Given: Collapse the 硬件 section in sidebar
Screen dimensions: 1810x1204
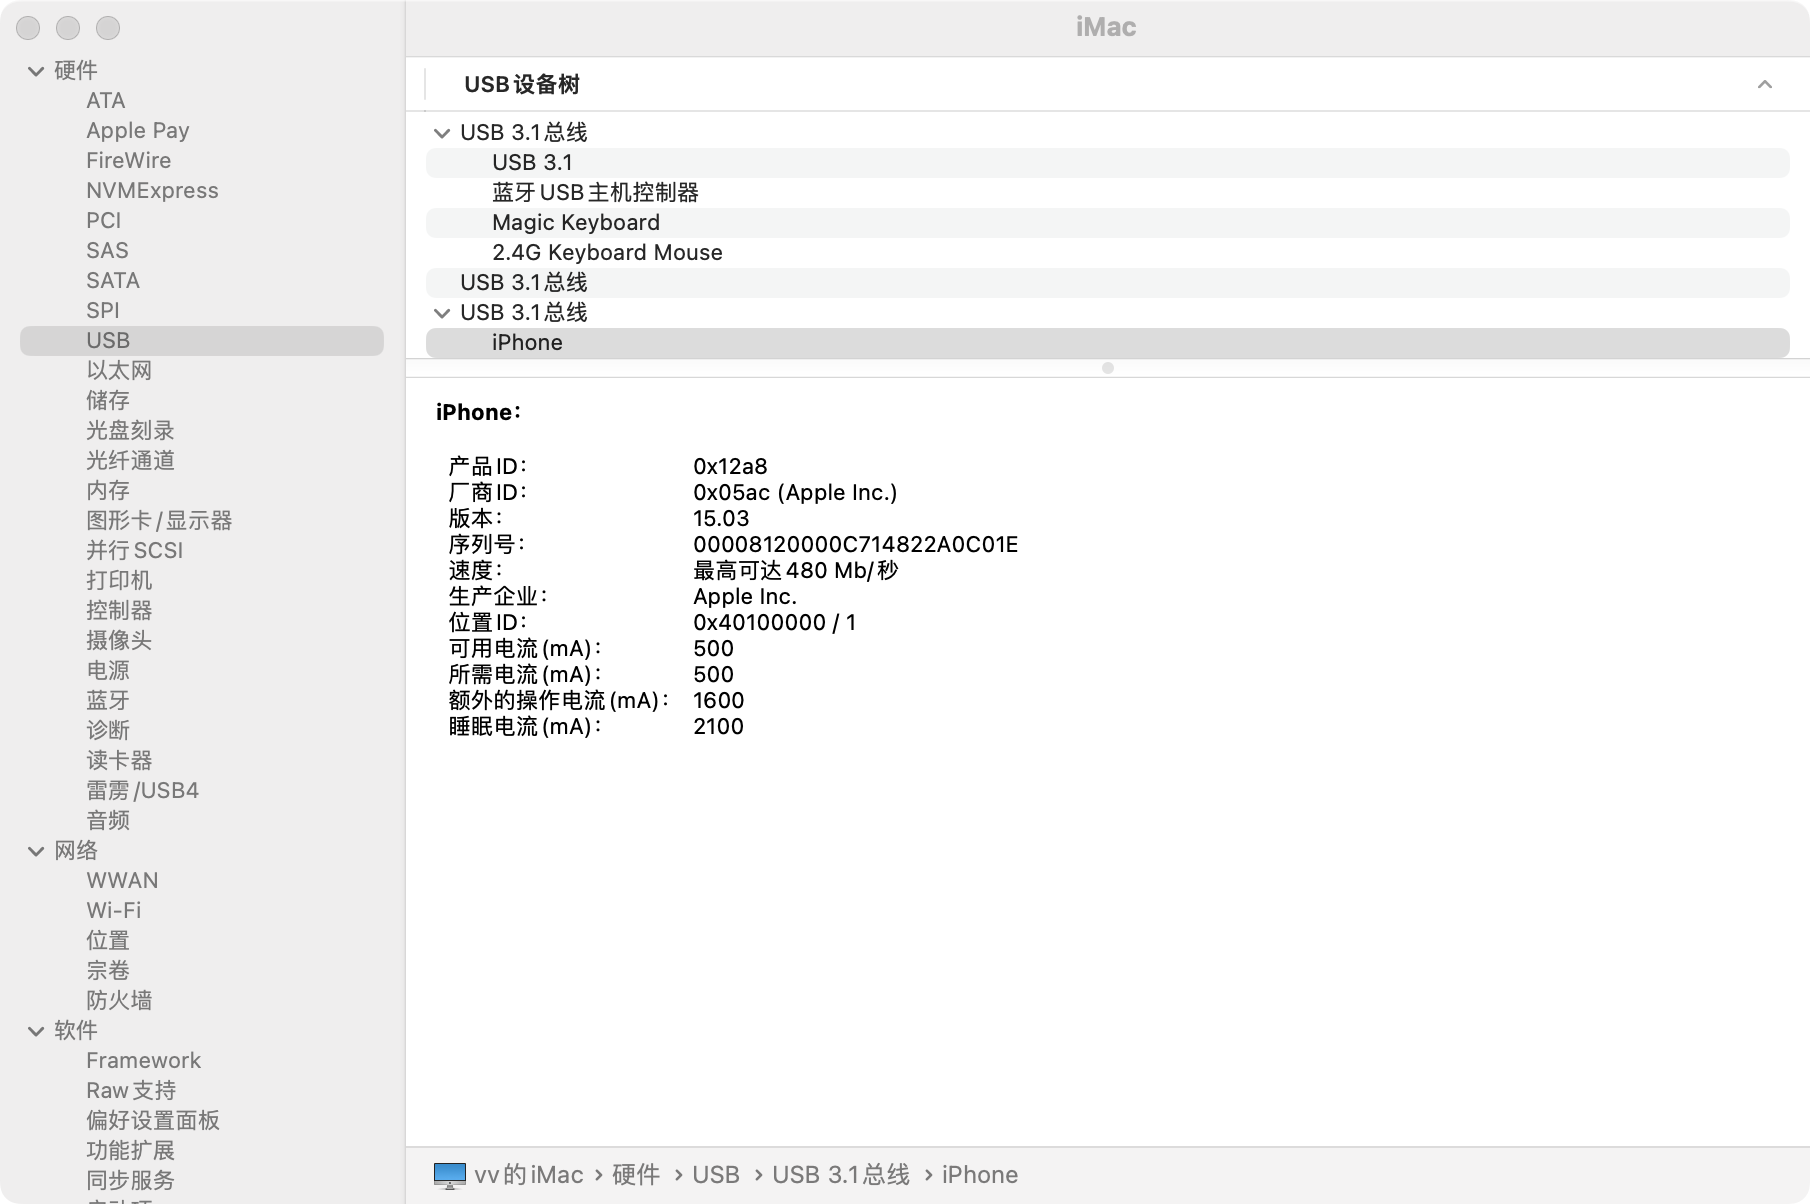Looking at the screenshot, I should pos(36,71).
